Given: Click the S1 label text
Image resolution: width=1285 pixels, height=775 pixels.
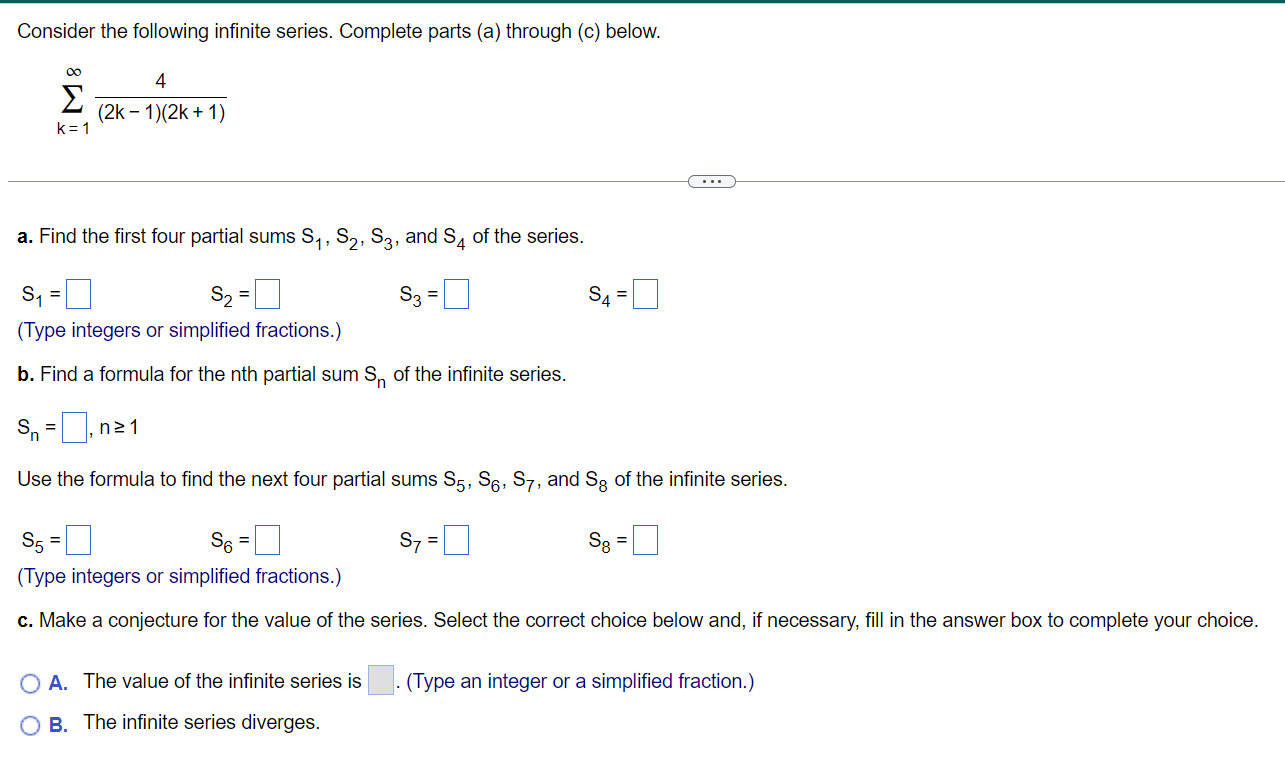Looking at the screenshot, I should [30, 294].
